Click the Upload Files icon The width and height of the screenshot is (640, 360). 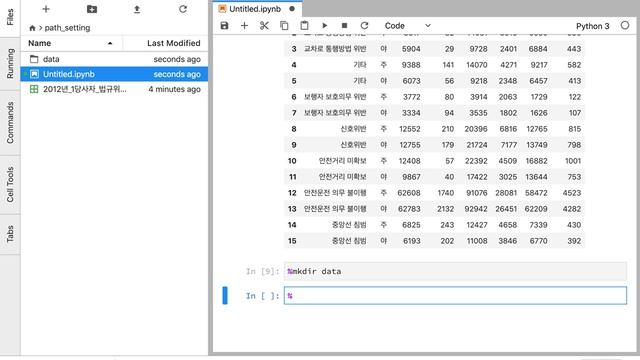click(137, 9)
